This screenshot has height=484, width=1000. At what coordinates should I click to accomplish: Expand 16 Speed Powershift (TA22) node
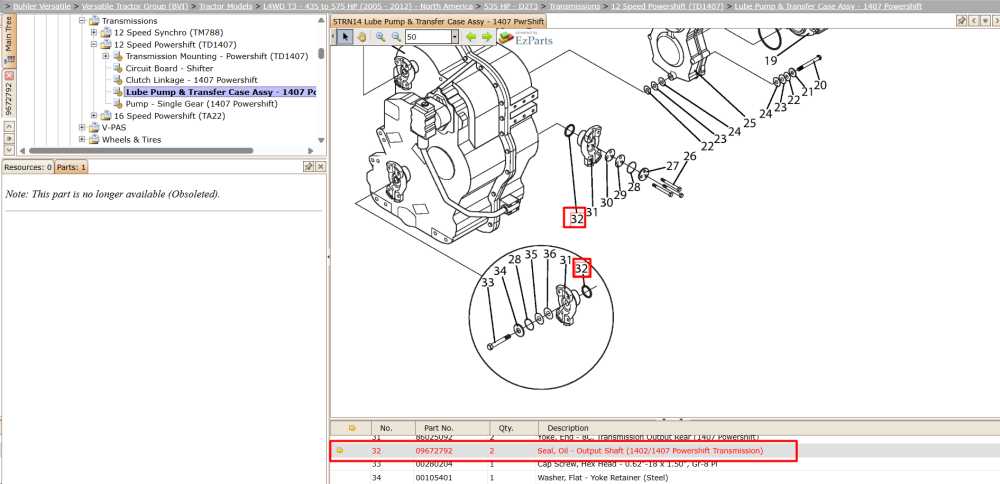pyautogui.click(x=94, y=115)
